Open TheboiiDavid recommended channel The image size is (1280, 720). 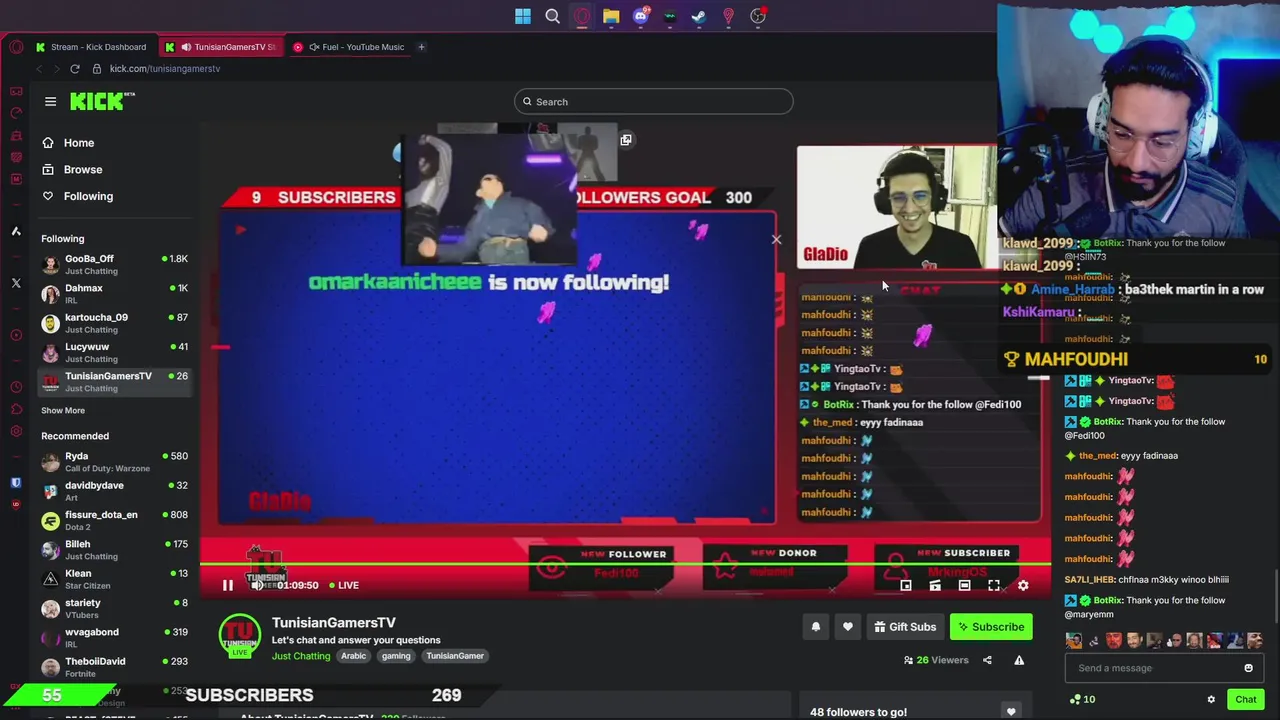[114, 667]
